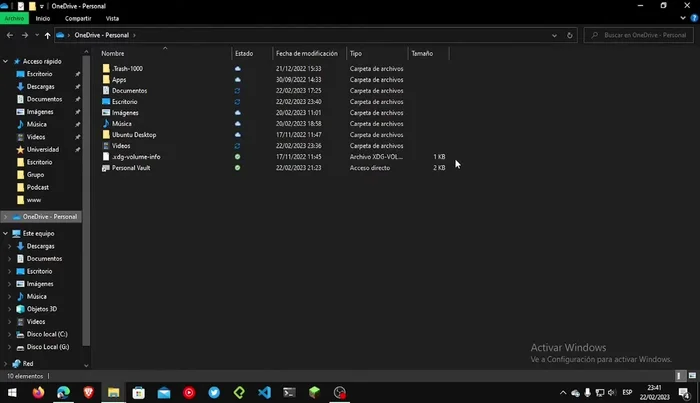Expand the Red network node
Screen dimensions: 700x403
[6, 364]
